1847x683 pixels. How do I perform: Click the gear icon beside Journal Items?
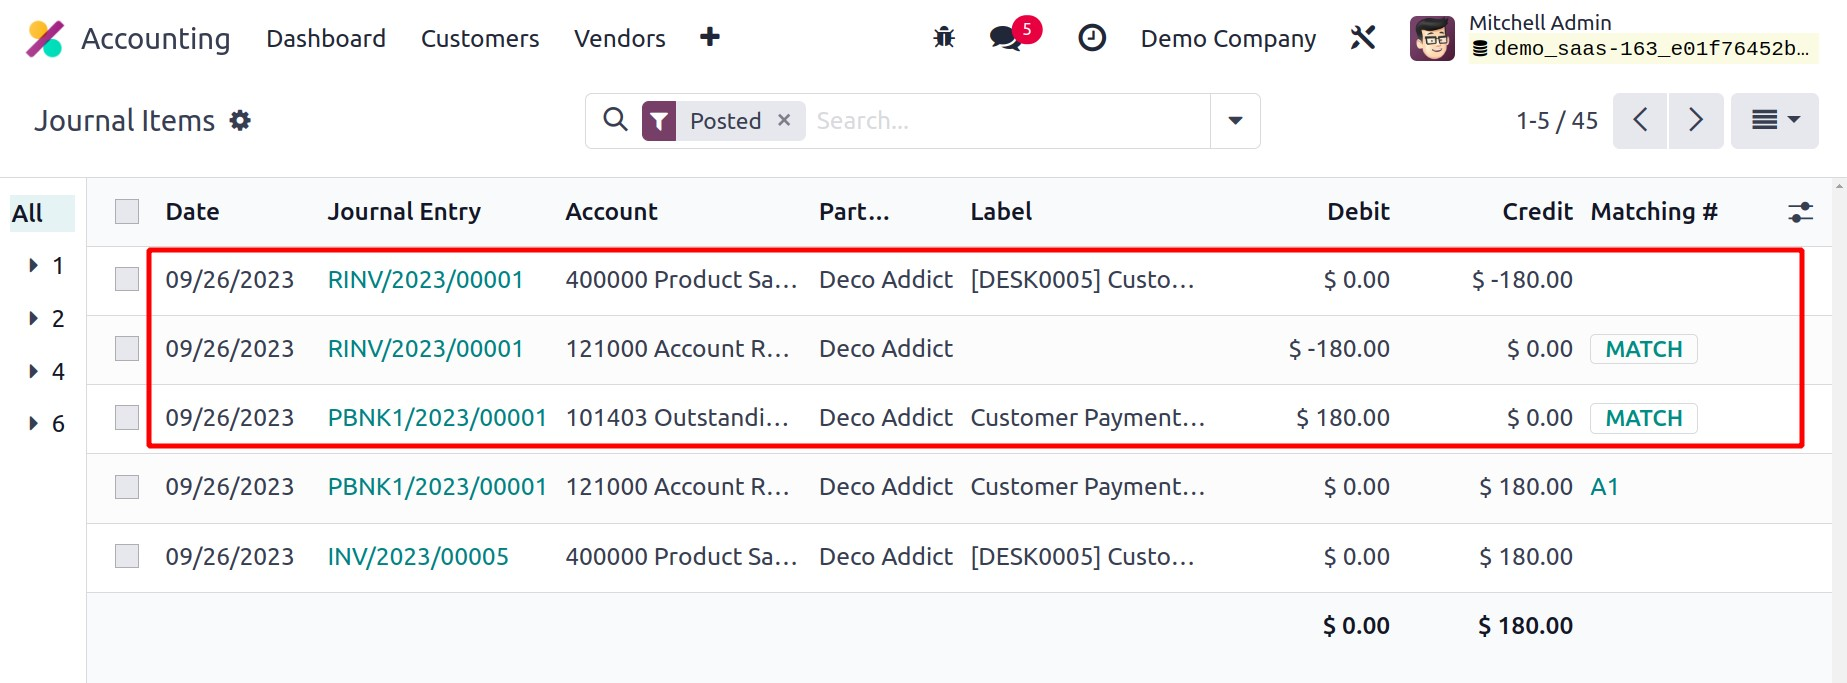pos(240,121)
